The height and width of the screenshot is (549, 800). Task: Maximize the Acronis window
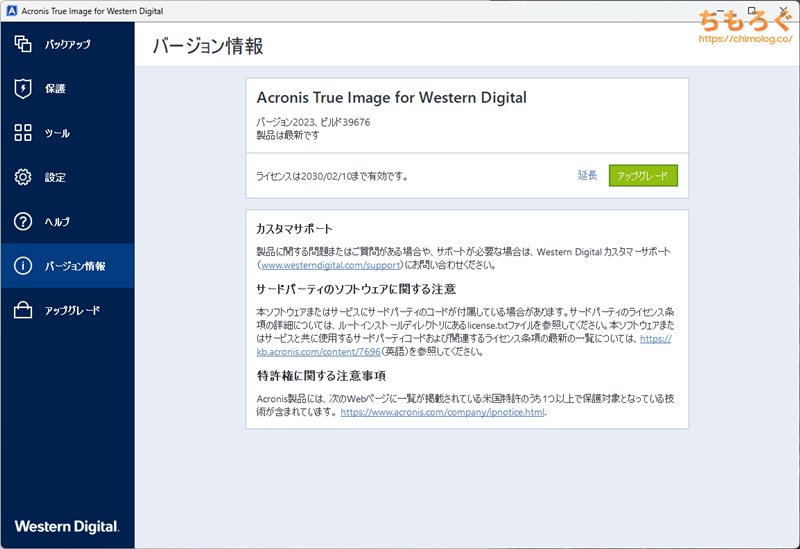click(x=752, y=10)
